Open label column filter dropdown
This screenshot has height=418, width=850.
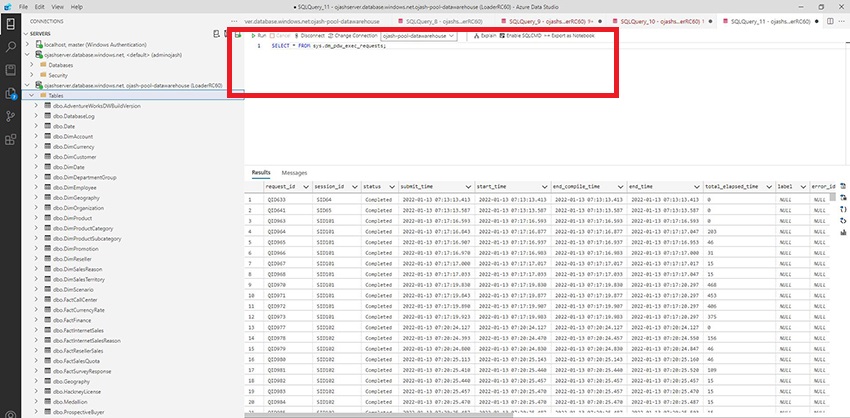click(802, 187)
